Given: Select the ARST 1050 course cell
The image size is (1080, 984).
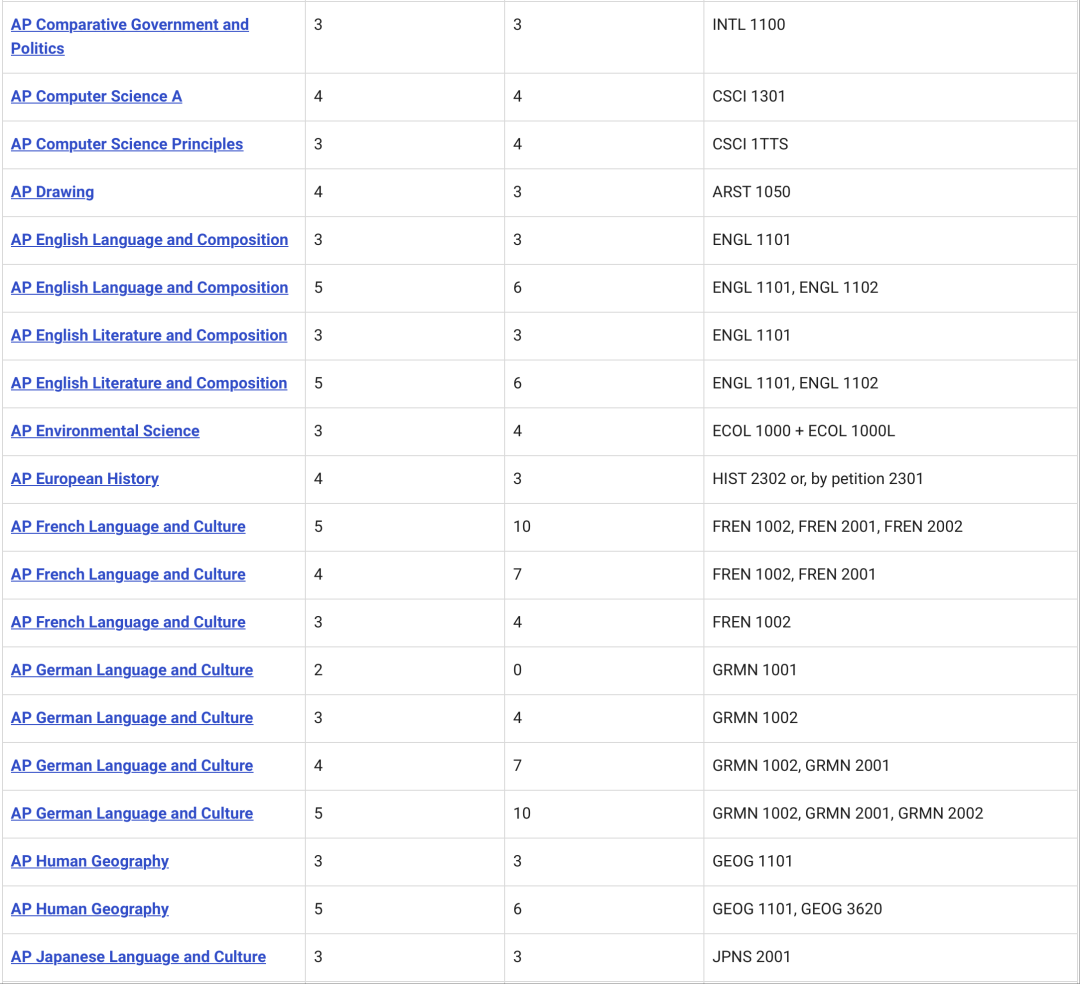Looking at the screenshot, I should [890, 193].
